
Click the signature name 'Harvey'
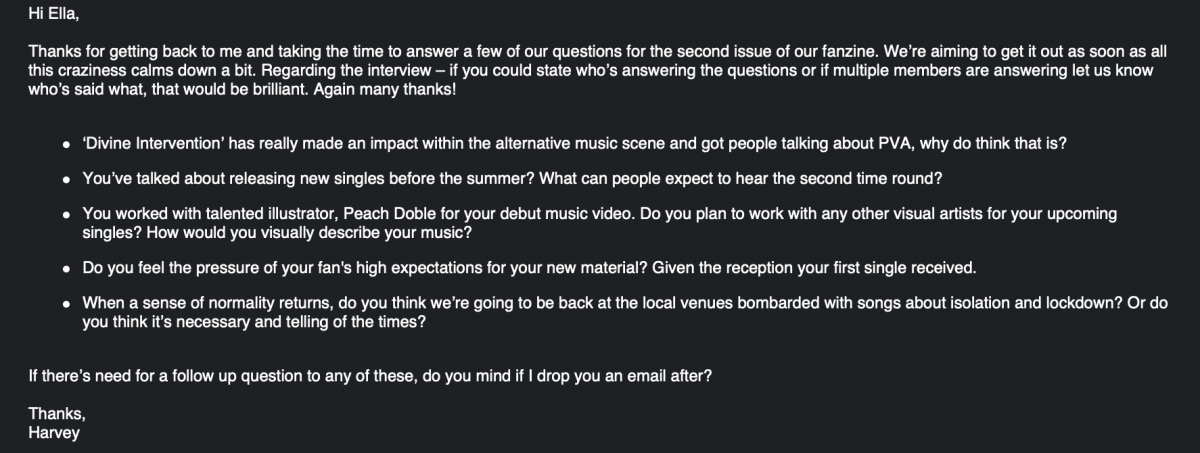tap(53, 433)
